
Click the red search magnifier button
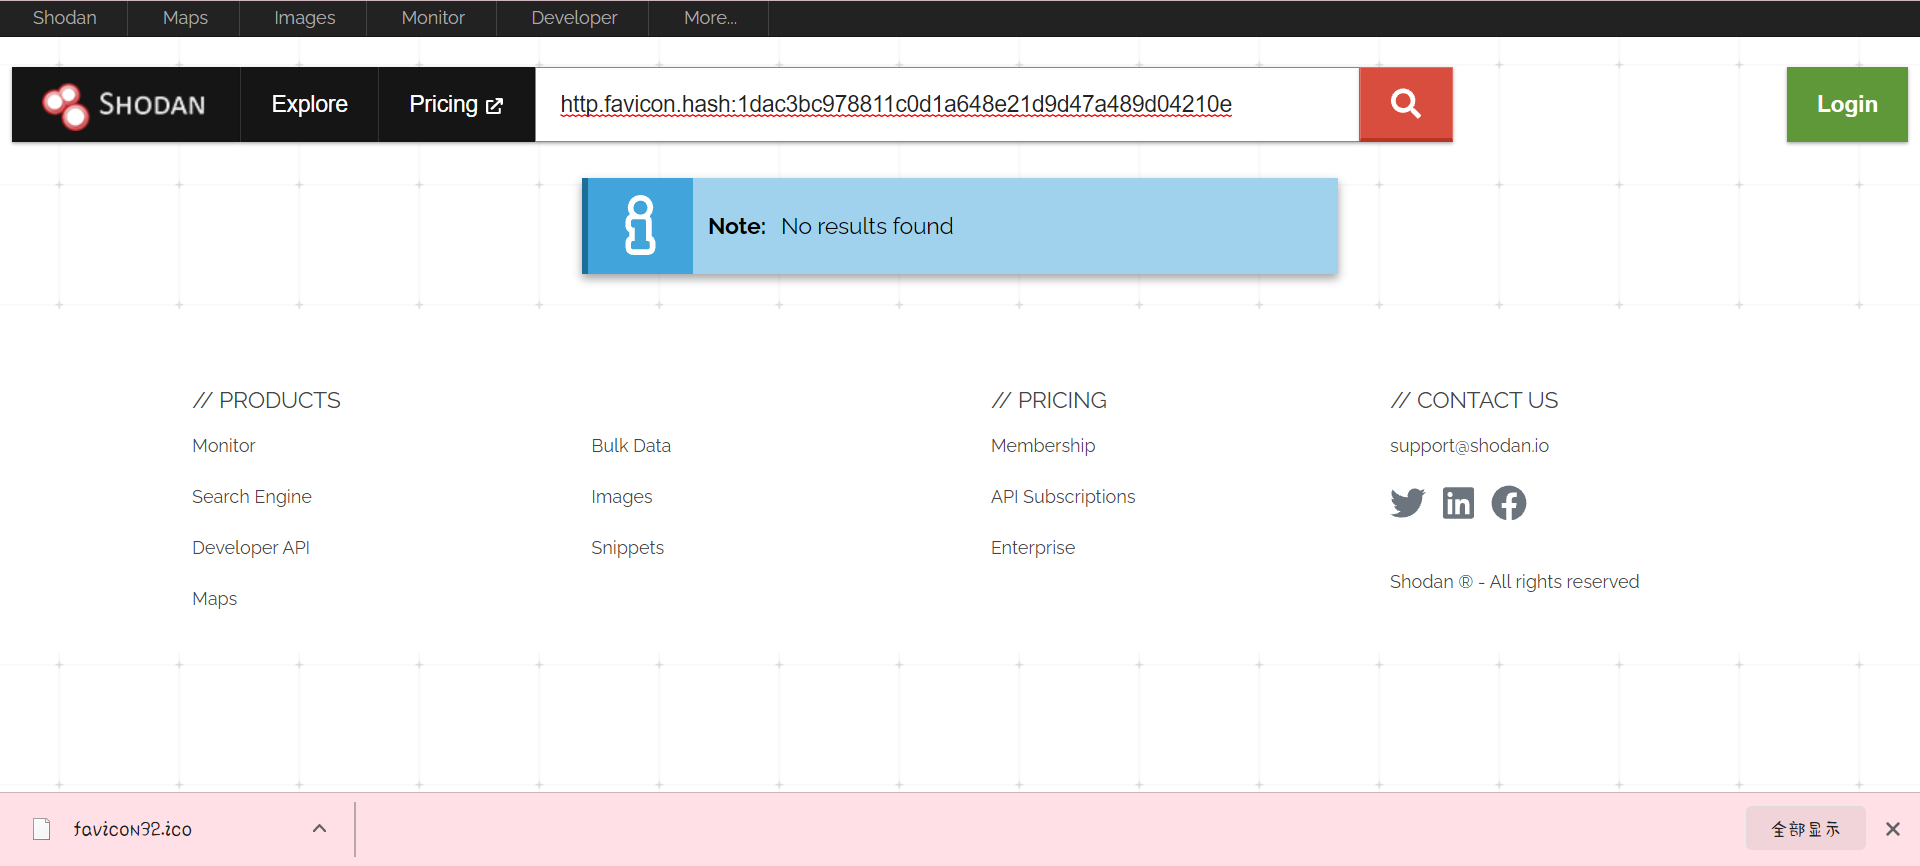pyautogui.click(x=1405, y=104)
